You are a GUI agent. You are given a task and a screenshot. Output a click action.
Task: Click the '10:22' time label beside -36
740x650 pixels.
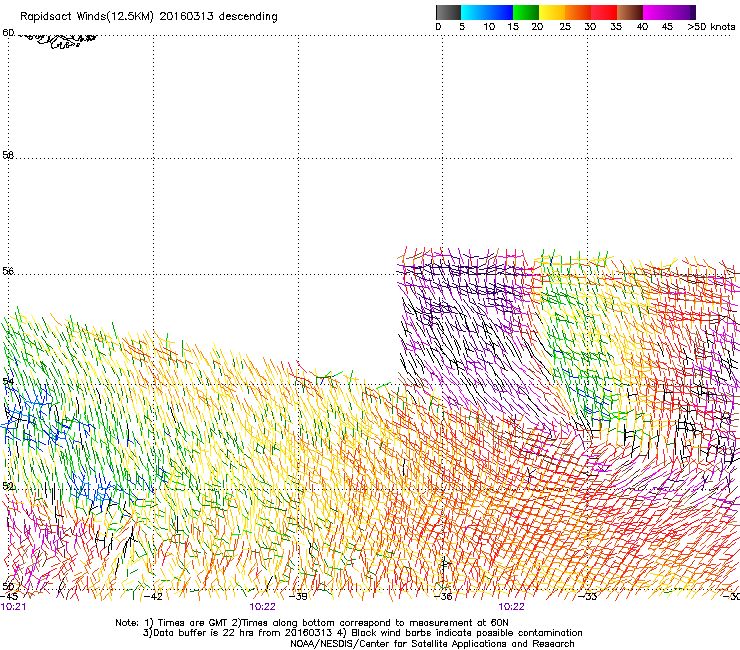(512, 607)
